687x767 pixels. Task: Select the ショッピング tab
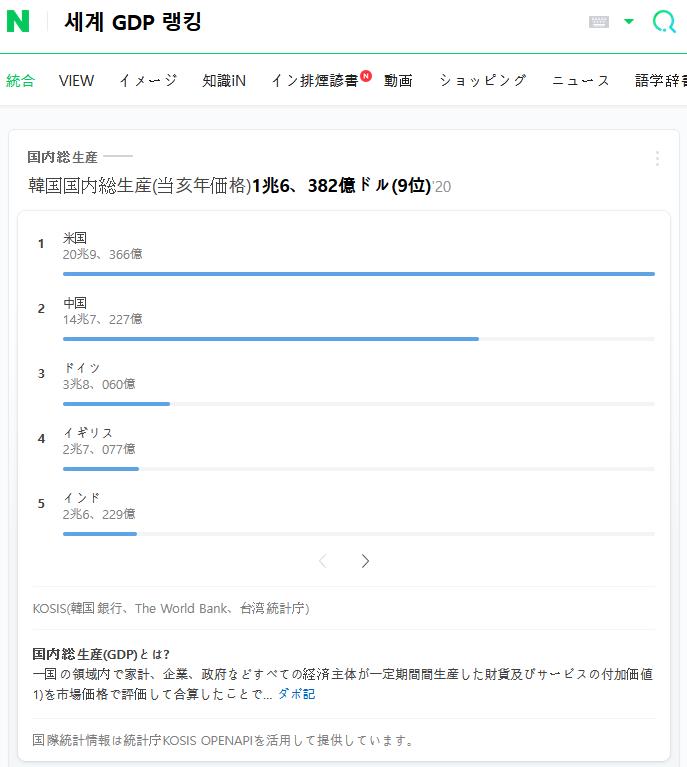[x=482, y=80]
